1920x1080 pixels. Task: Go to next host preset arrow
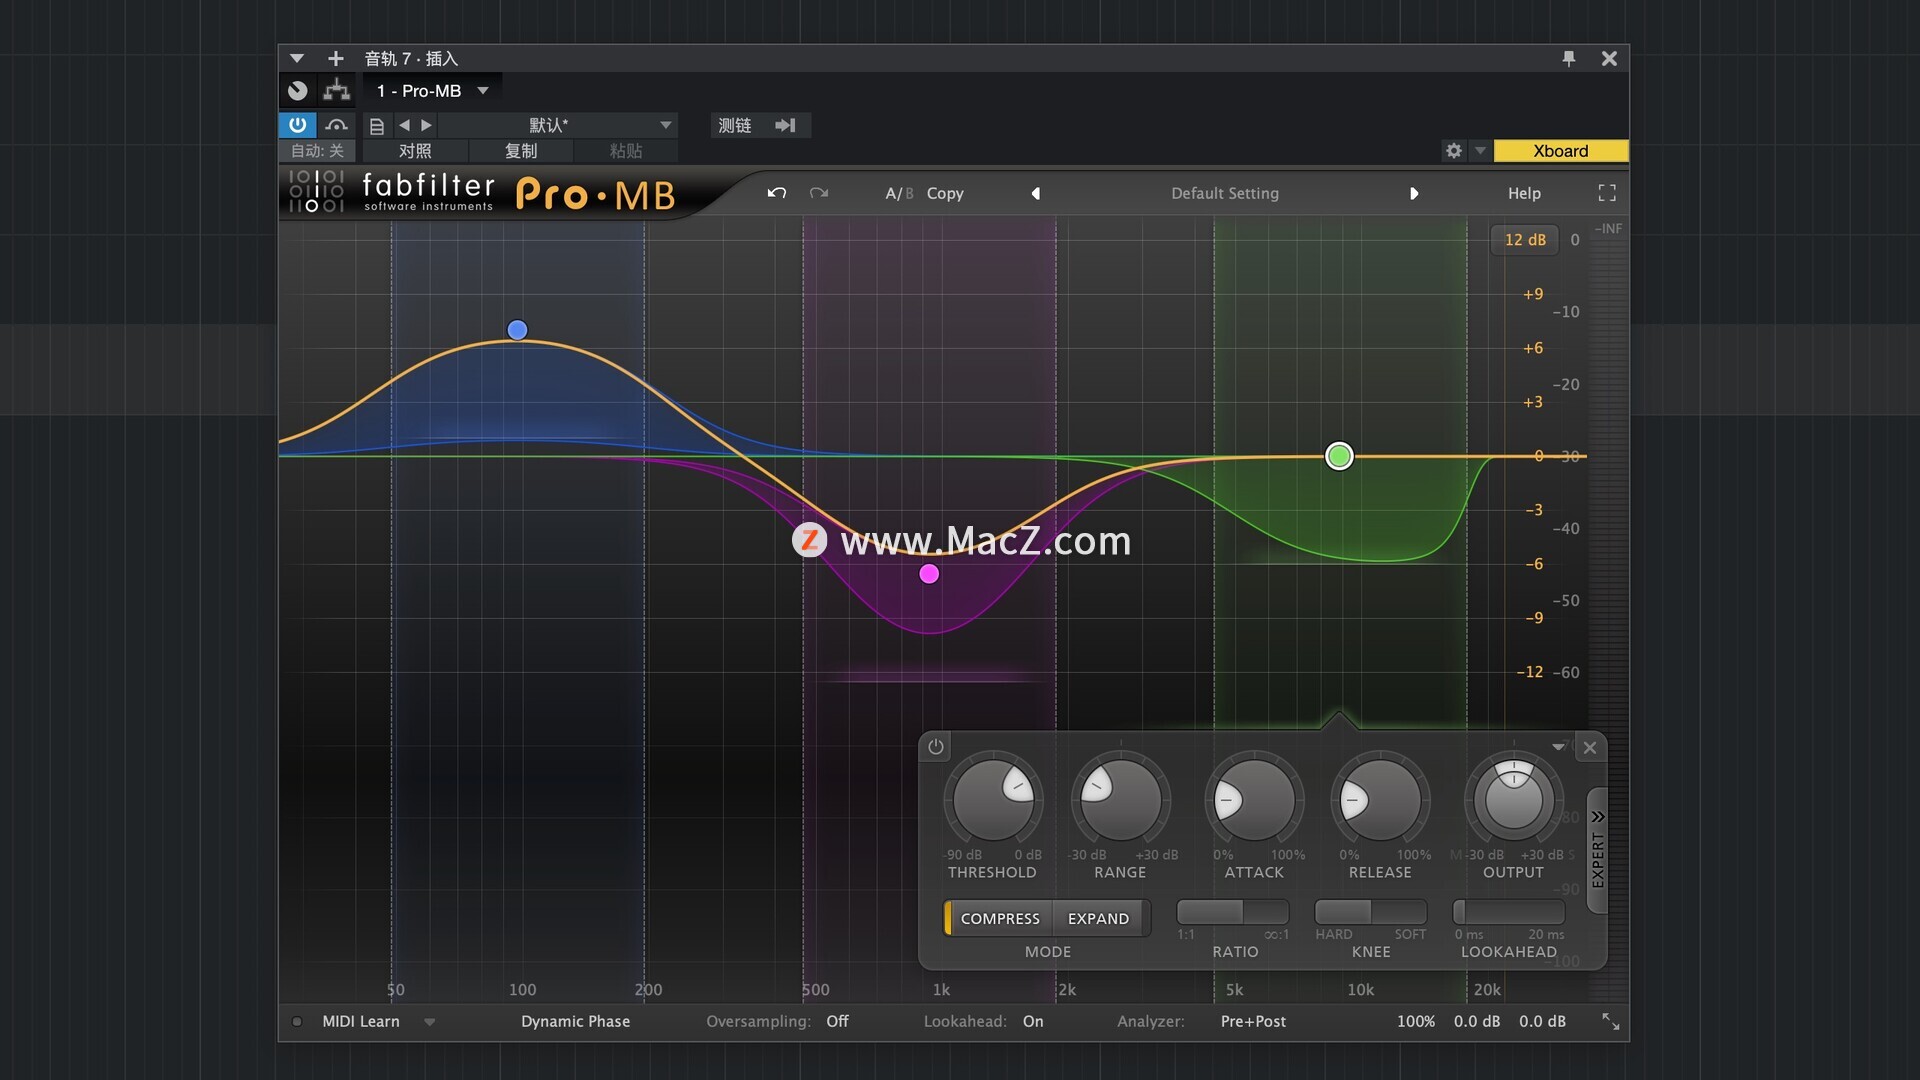pyautogui.click(x=427, y=125)
